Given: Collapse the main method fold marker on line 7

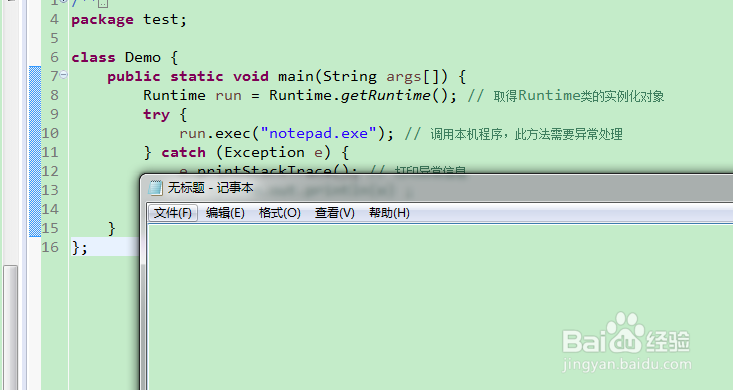Looking at the screenshot, I should click(64, 74).
